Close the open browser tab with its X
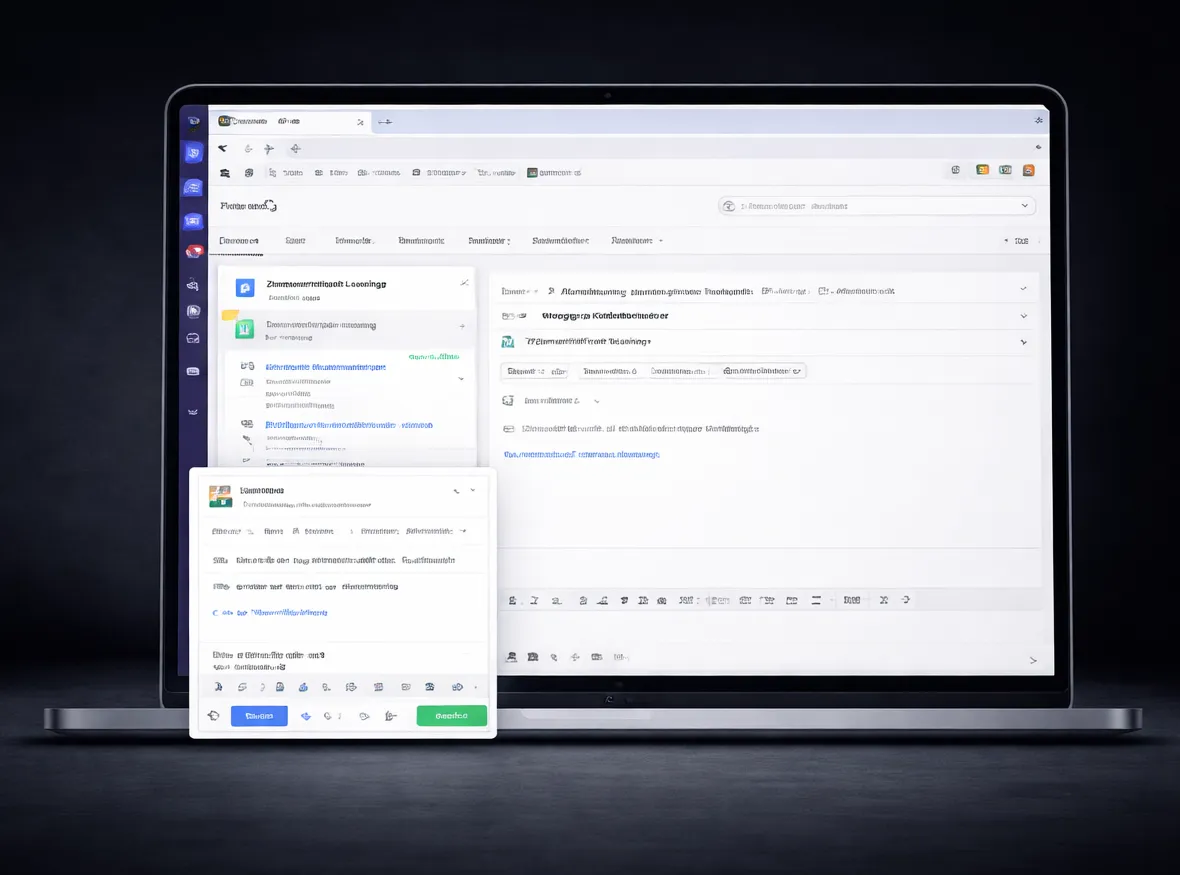 point(360,122)
